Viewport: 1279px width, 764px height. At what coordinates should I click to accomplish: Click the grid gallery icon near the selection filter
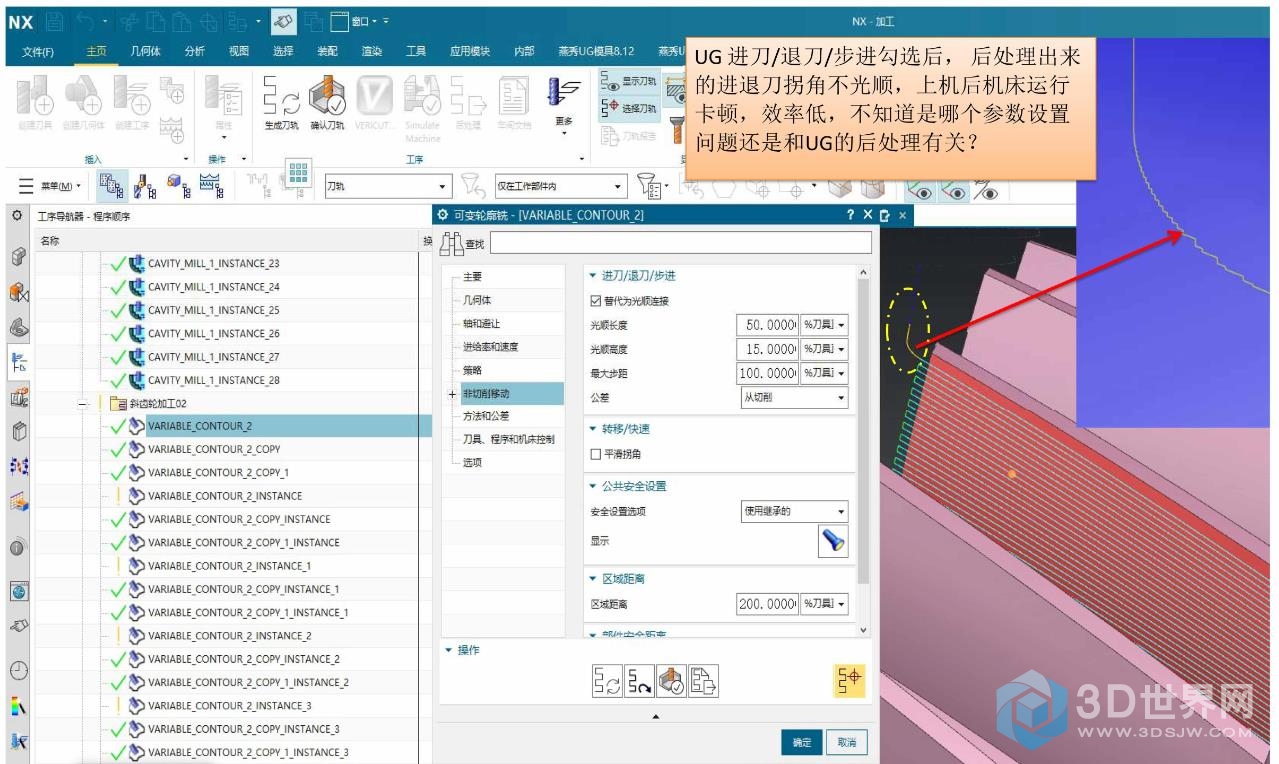click(x=298, y=172)
